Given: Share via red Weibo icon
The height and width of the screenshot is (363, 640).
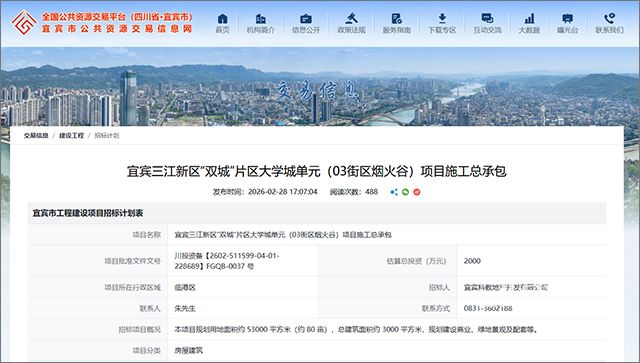Looking at the screenshot, I should pos(417,192).
